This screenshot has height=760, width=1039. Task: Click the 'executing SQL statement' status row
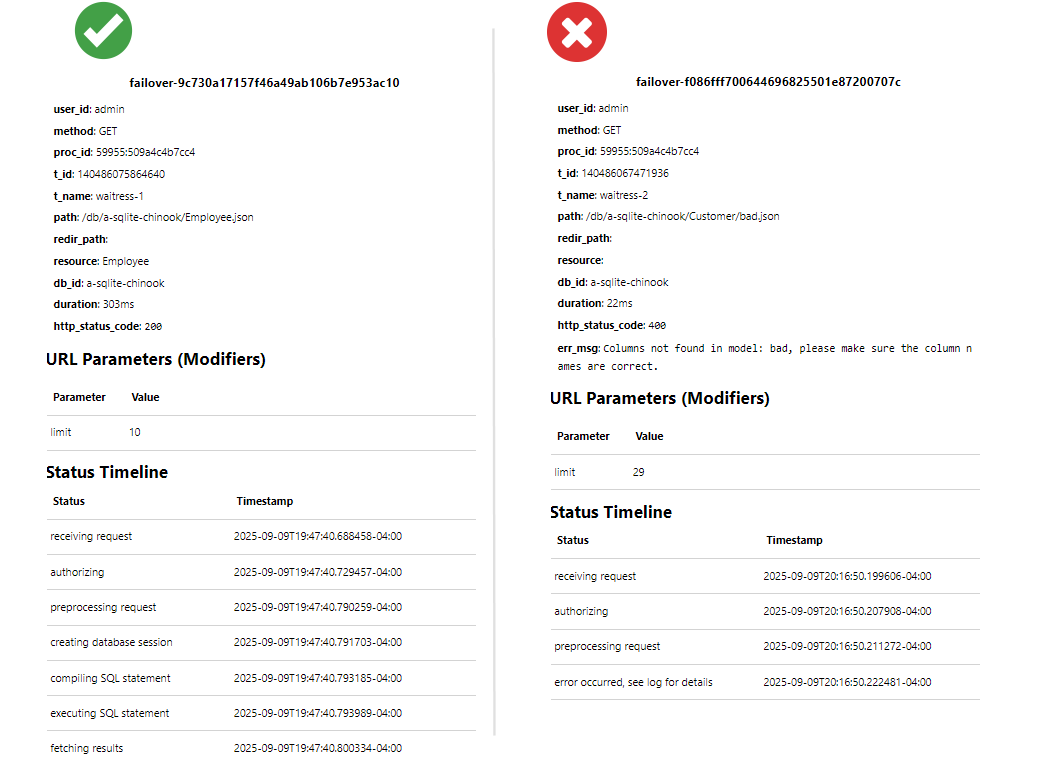coord(110,713)
